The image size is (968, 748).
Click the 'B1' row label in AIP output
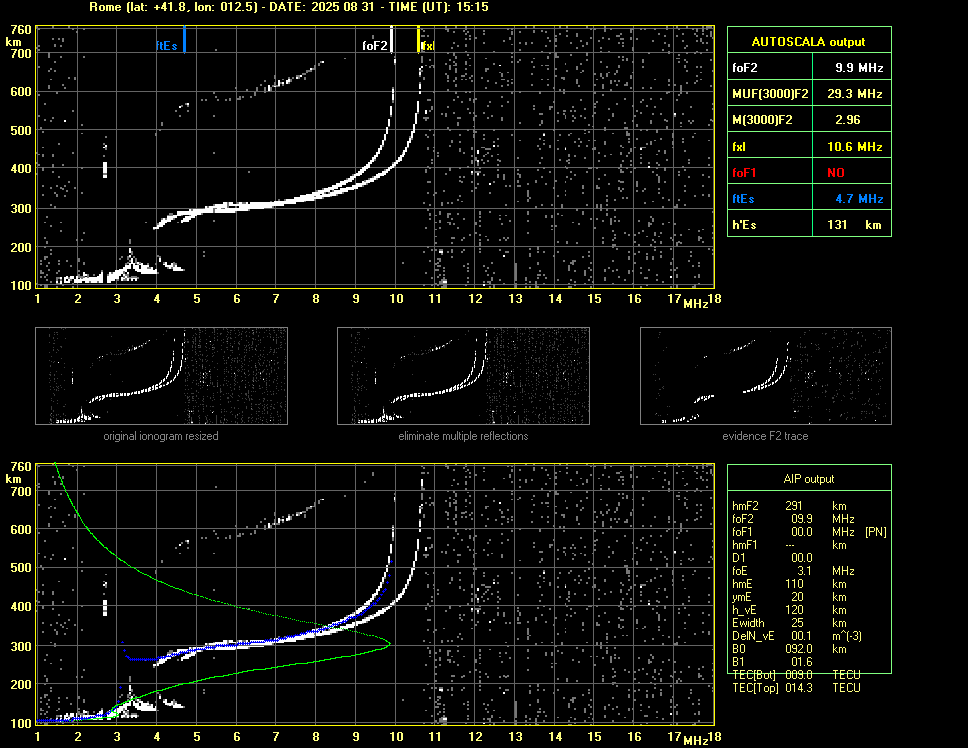click(738, 662)
